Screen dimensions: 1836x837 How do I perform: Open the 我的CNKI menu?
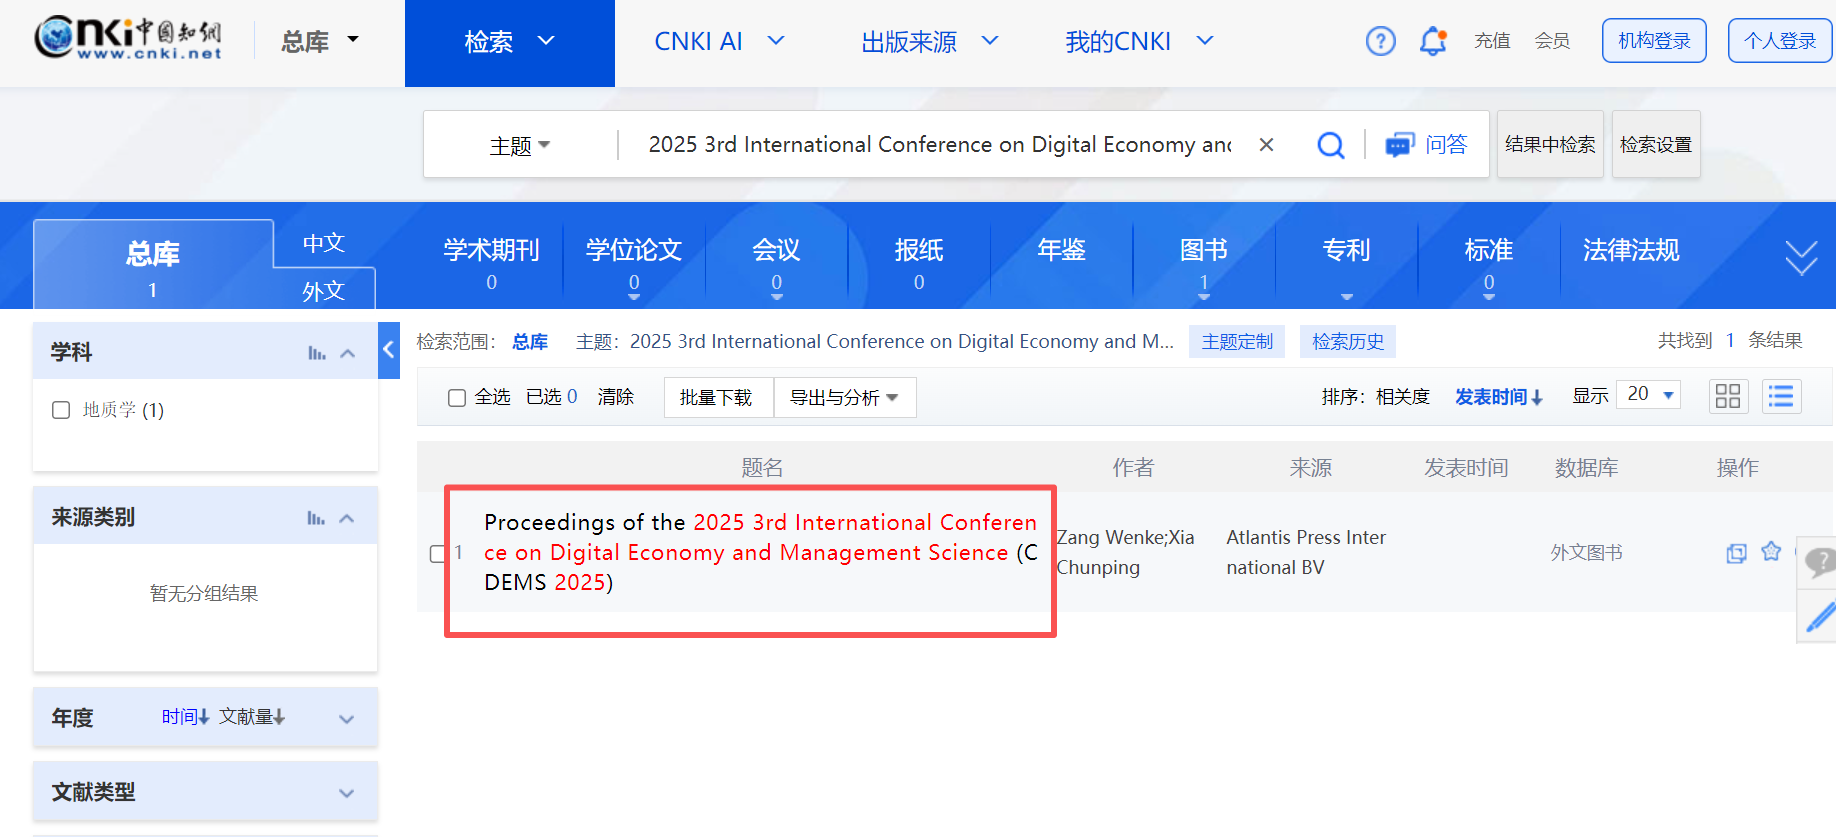click(x=1140, y=42)
